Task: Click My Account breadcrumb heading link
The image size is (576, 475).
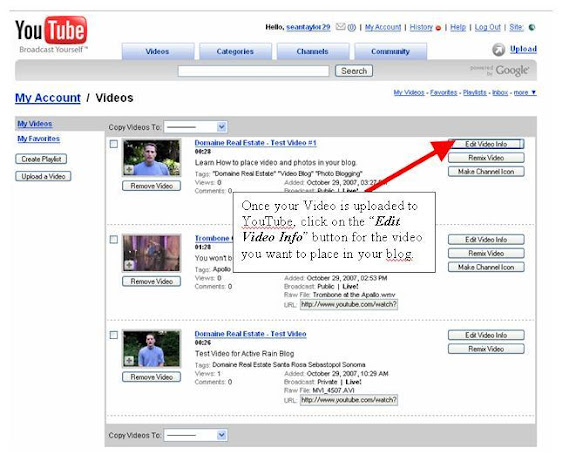Action: (48, 98)
